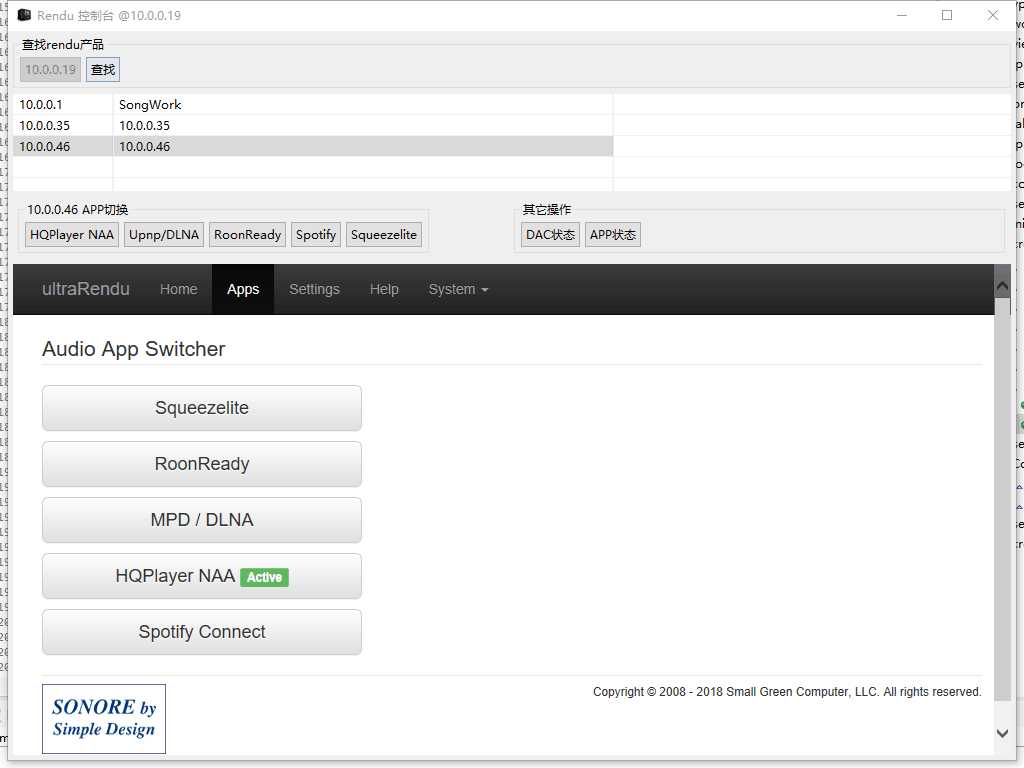The image size is (1024, 768).
Task: Close the Rendu window
Action: click(993, 15)
